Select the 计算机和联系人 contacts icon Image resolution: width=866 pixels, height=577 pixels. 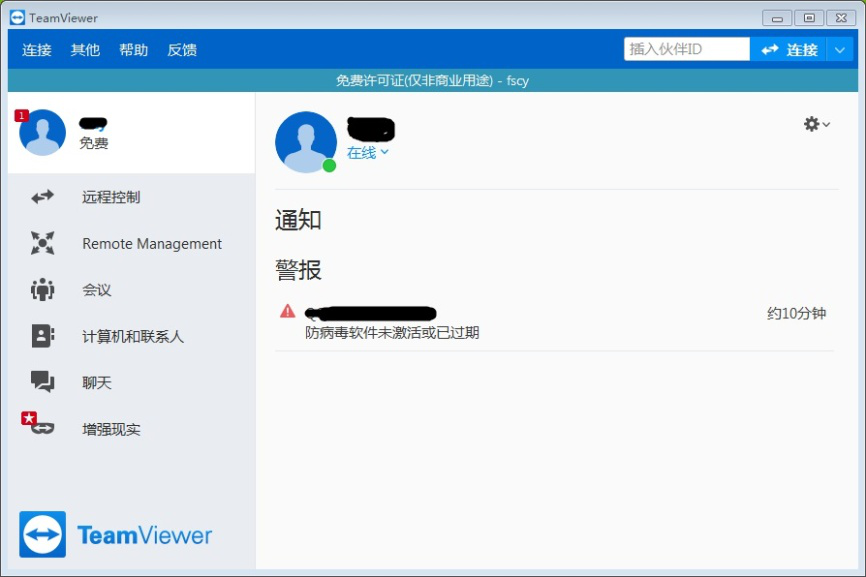click(43, 336)
